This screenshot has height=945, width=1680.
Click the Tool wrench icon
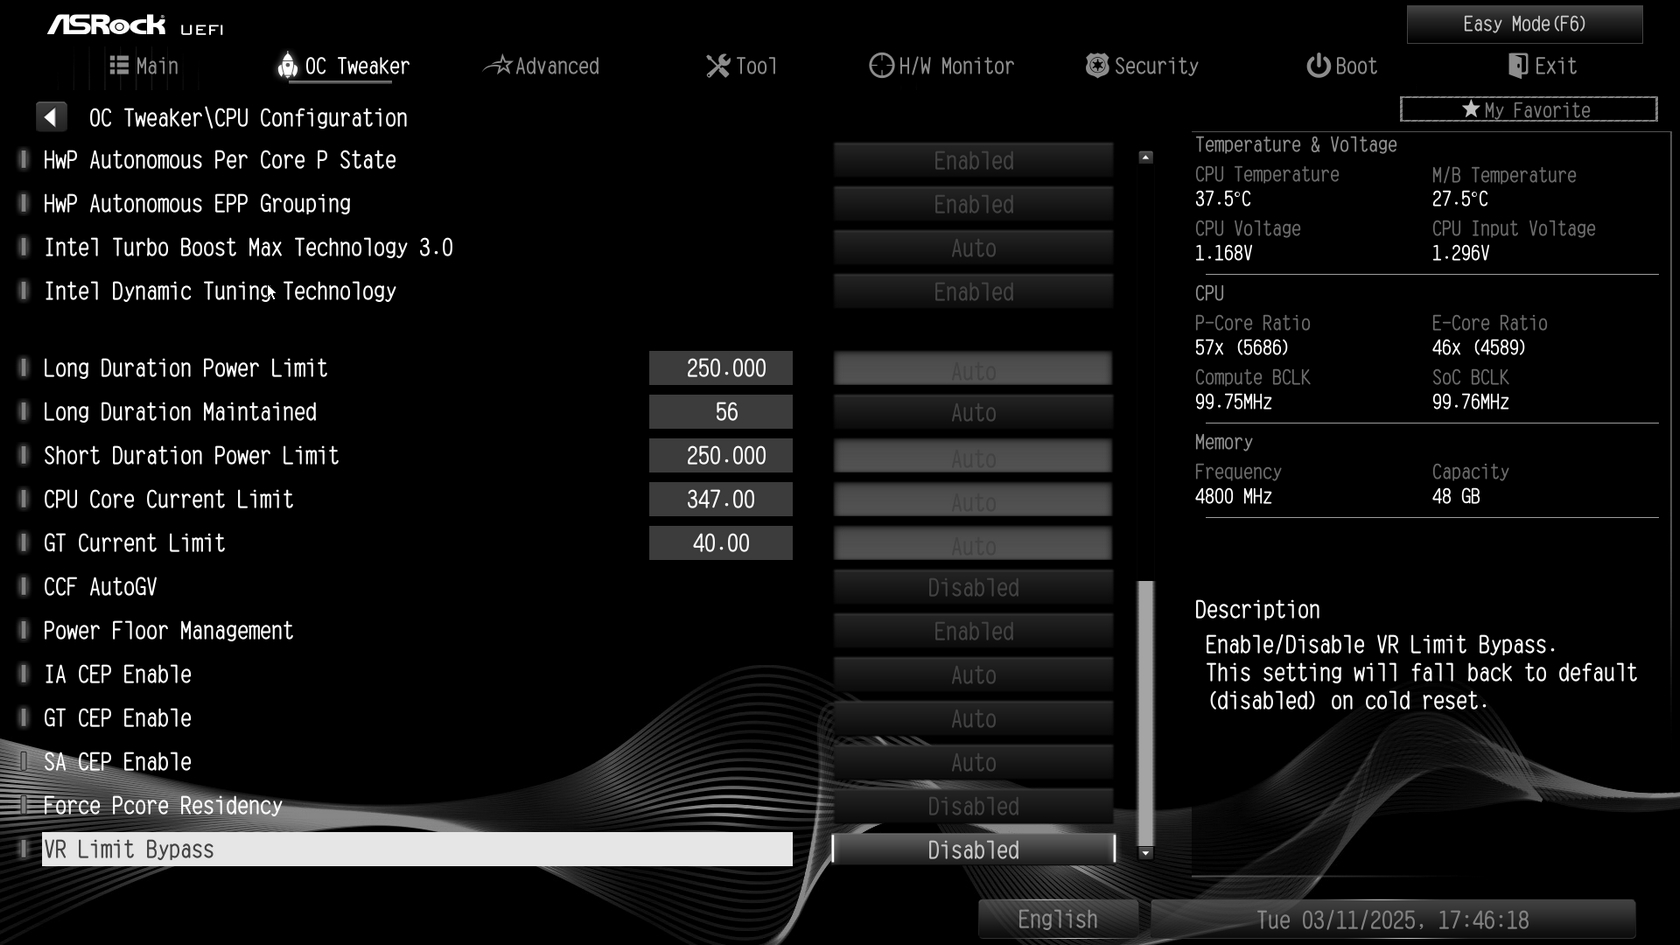point(718,66)
